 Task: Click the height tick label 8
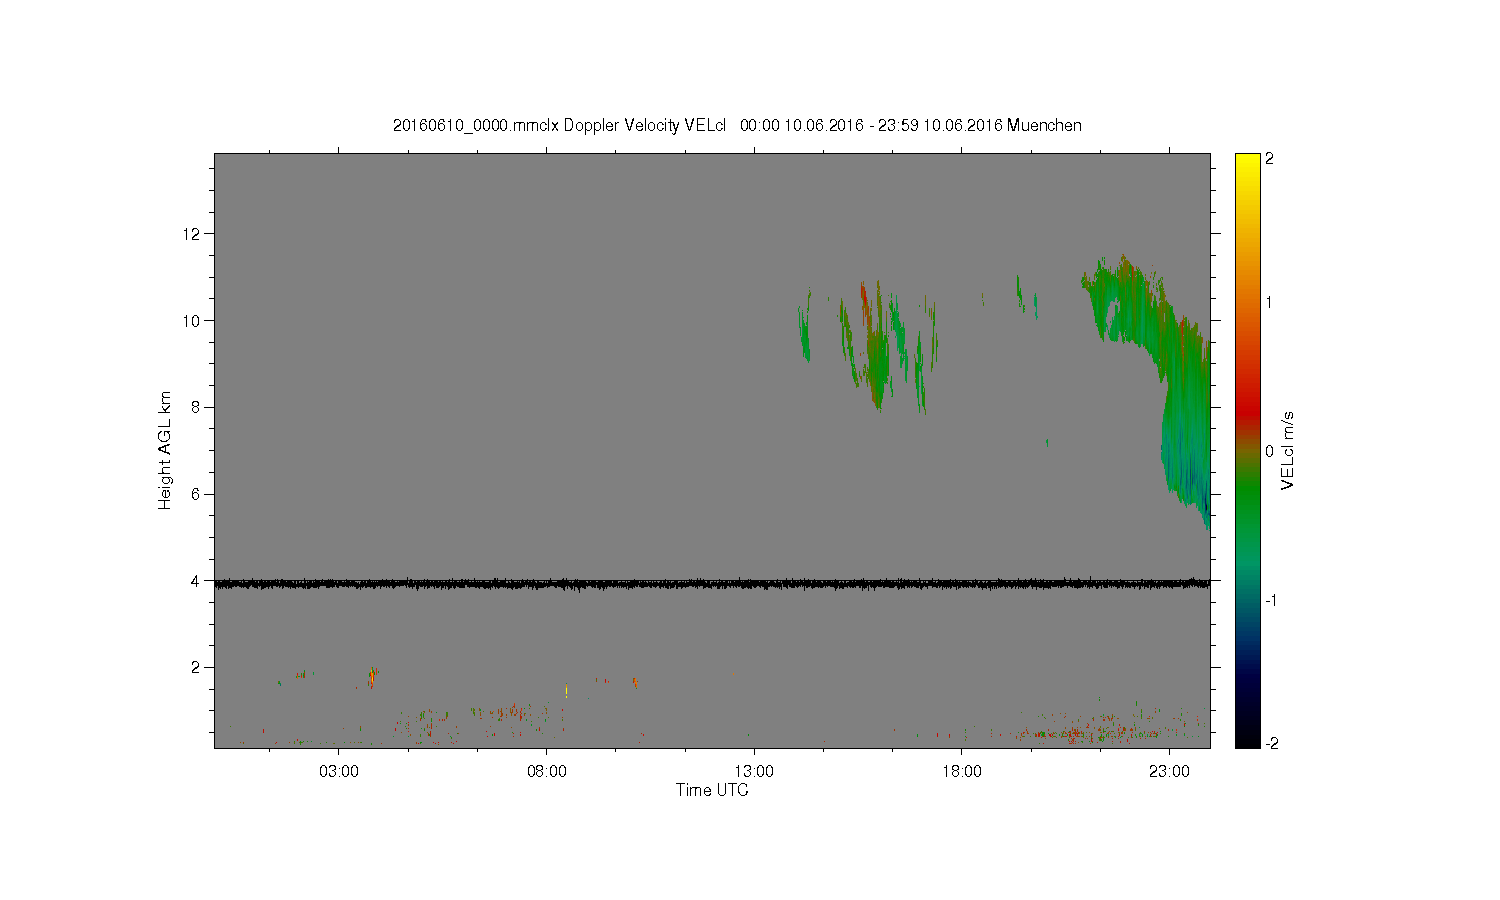[196, 407]
